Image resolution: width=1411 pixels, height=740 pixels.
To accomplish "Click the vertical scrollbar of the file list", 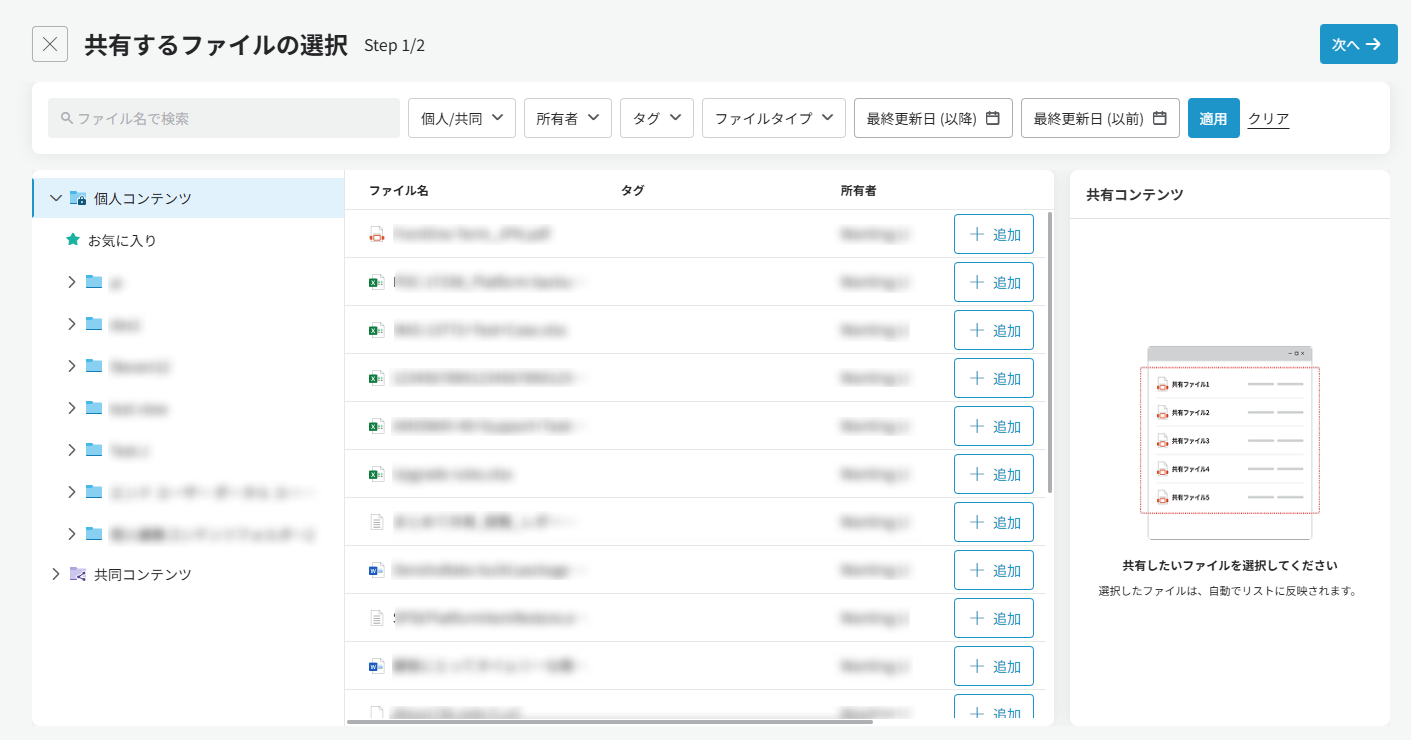I will 1050,351.
